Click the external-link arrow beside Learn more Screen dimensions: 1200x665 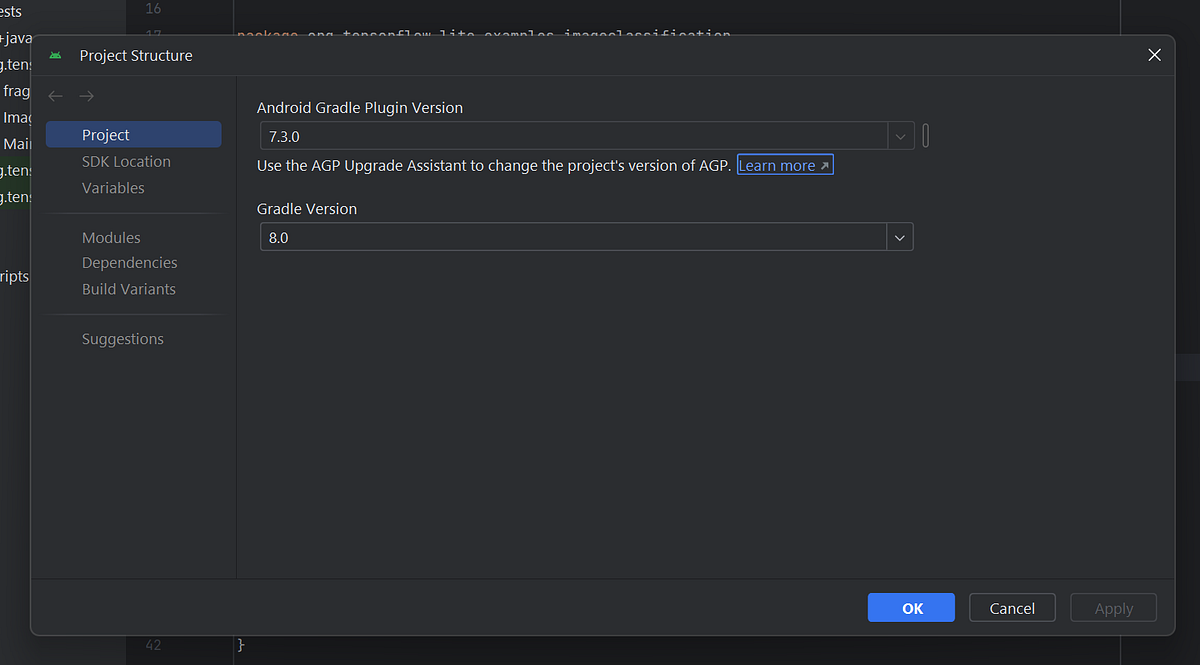(x=823, y=164)
